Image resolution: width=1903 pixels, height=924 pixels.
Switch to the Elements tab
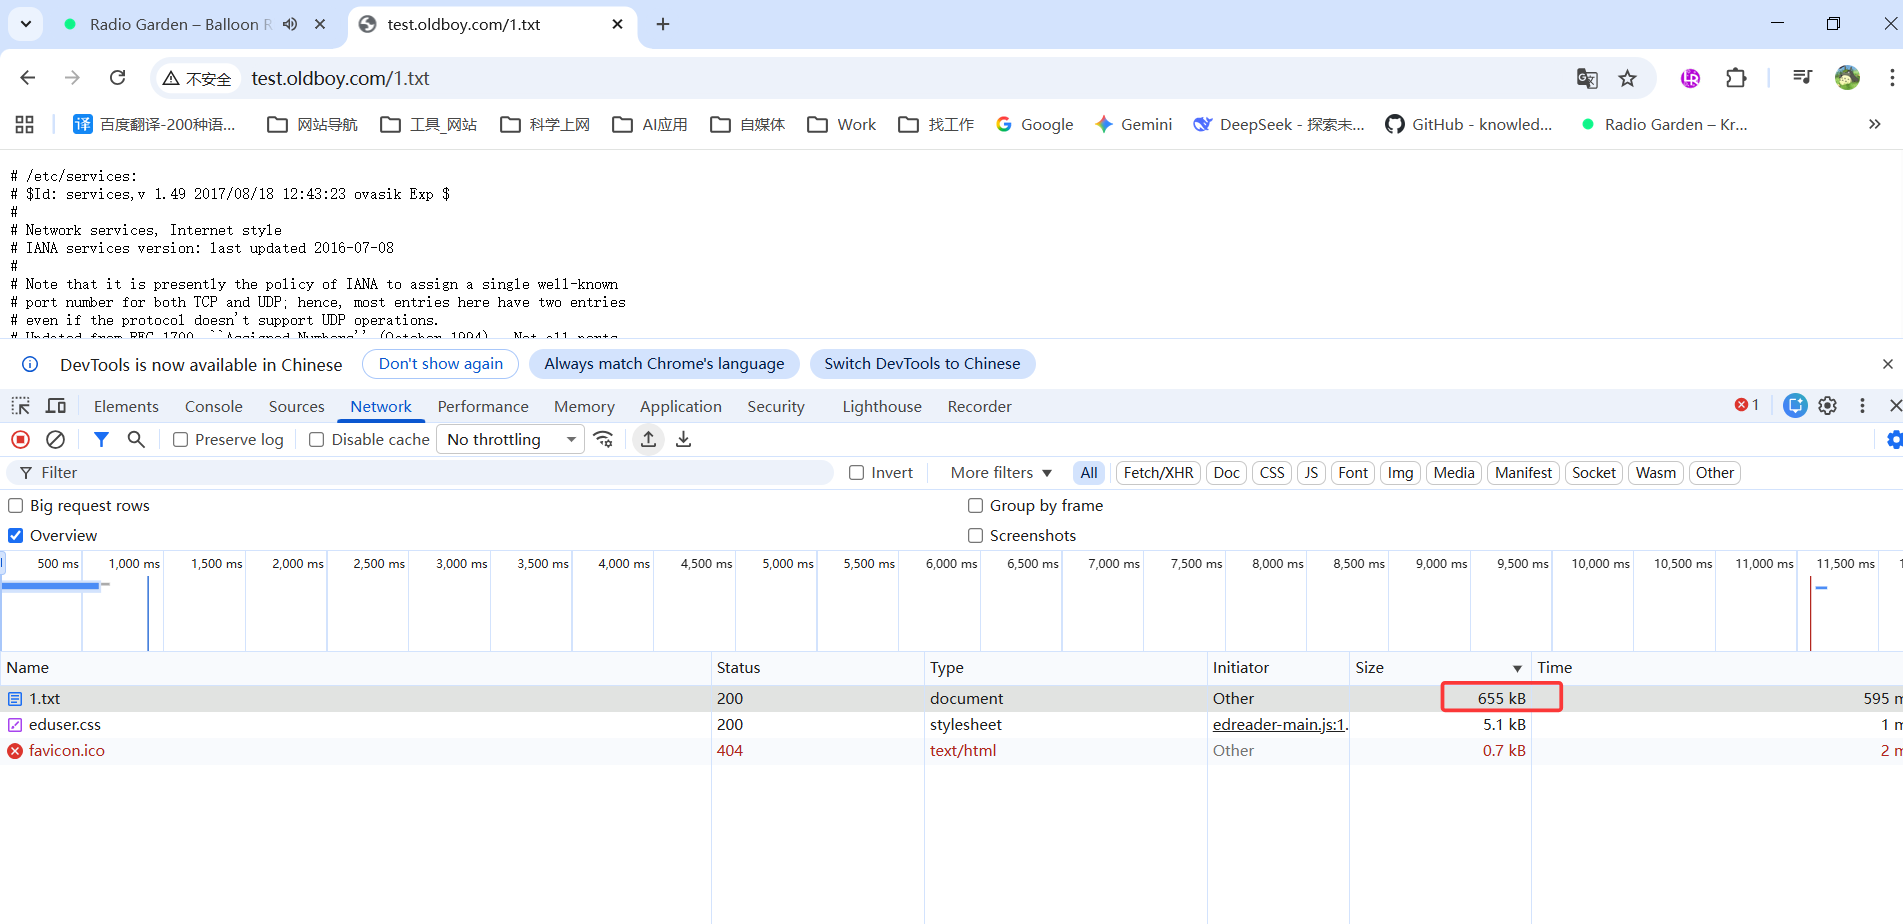[126, 406]
